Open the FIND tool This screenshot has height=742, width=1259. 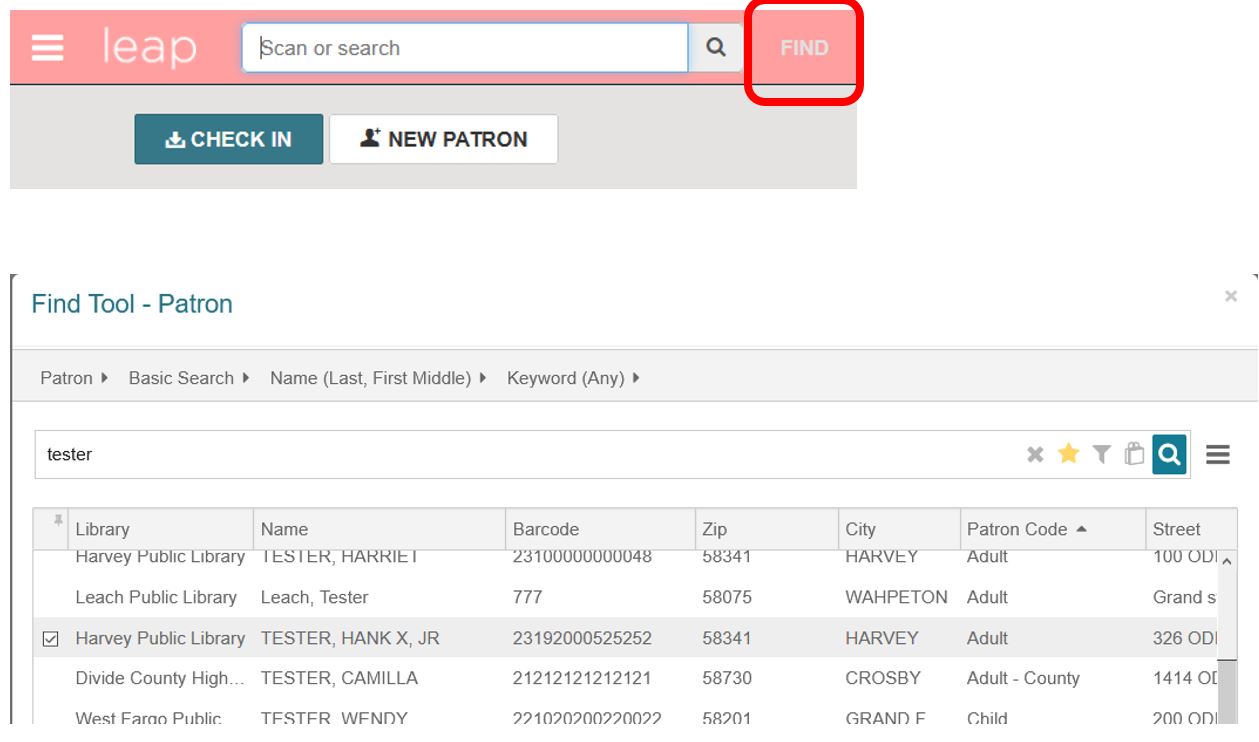point(804,48)
